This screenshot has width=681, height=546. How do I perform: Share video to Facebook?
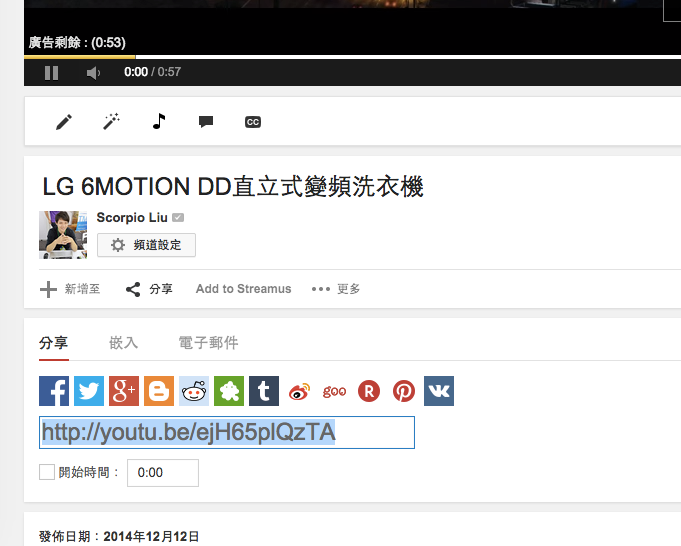[54, 391]
